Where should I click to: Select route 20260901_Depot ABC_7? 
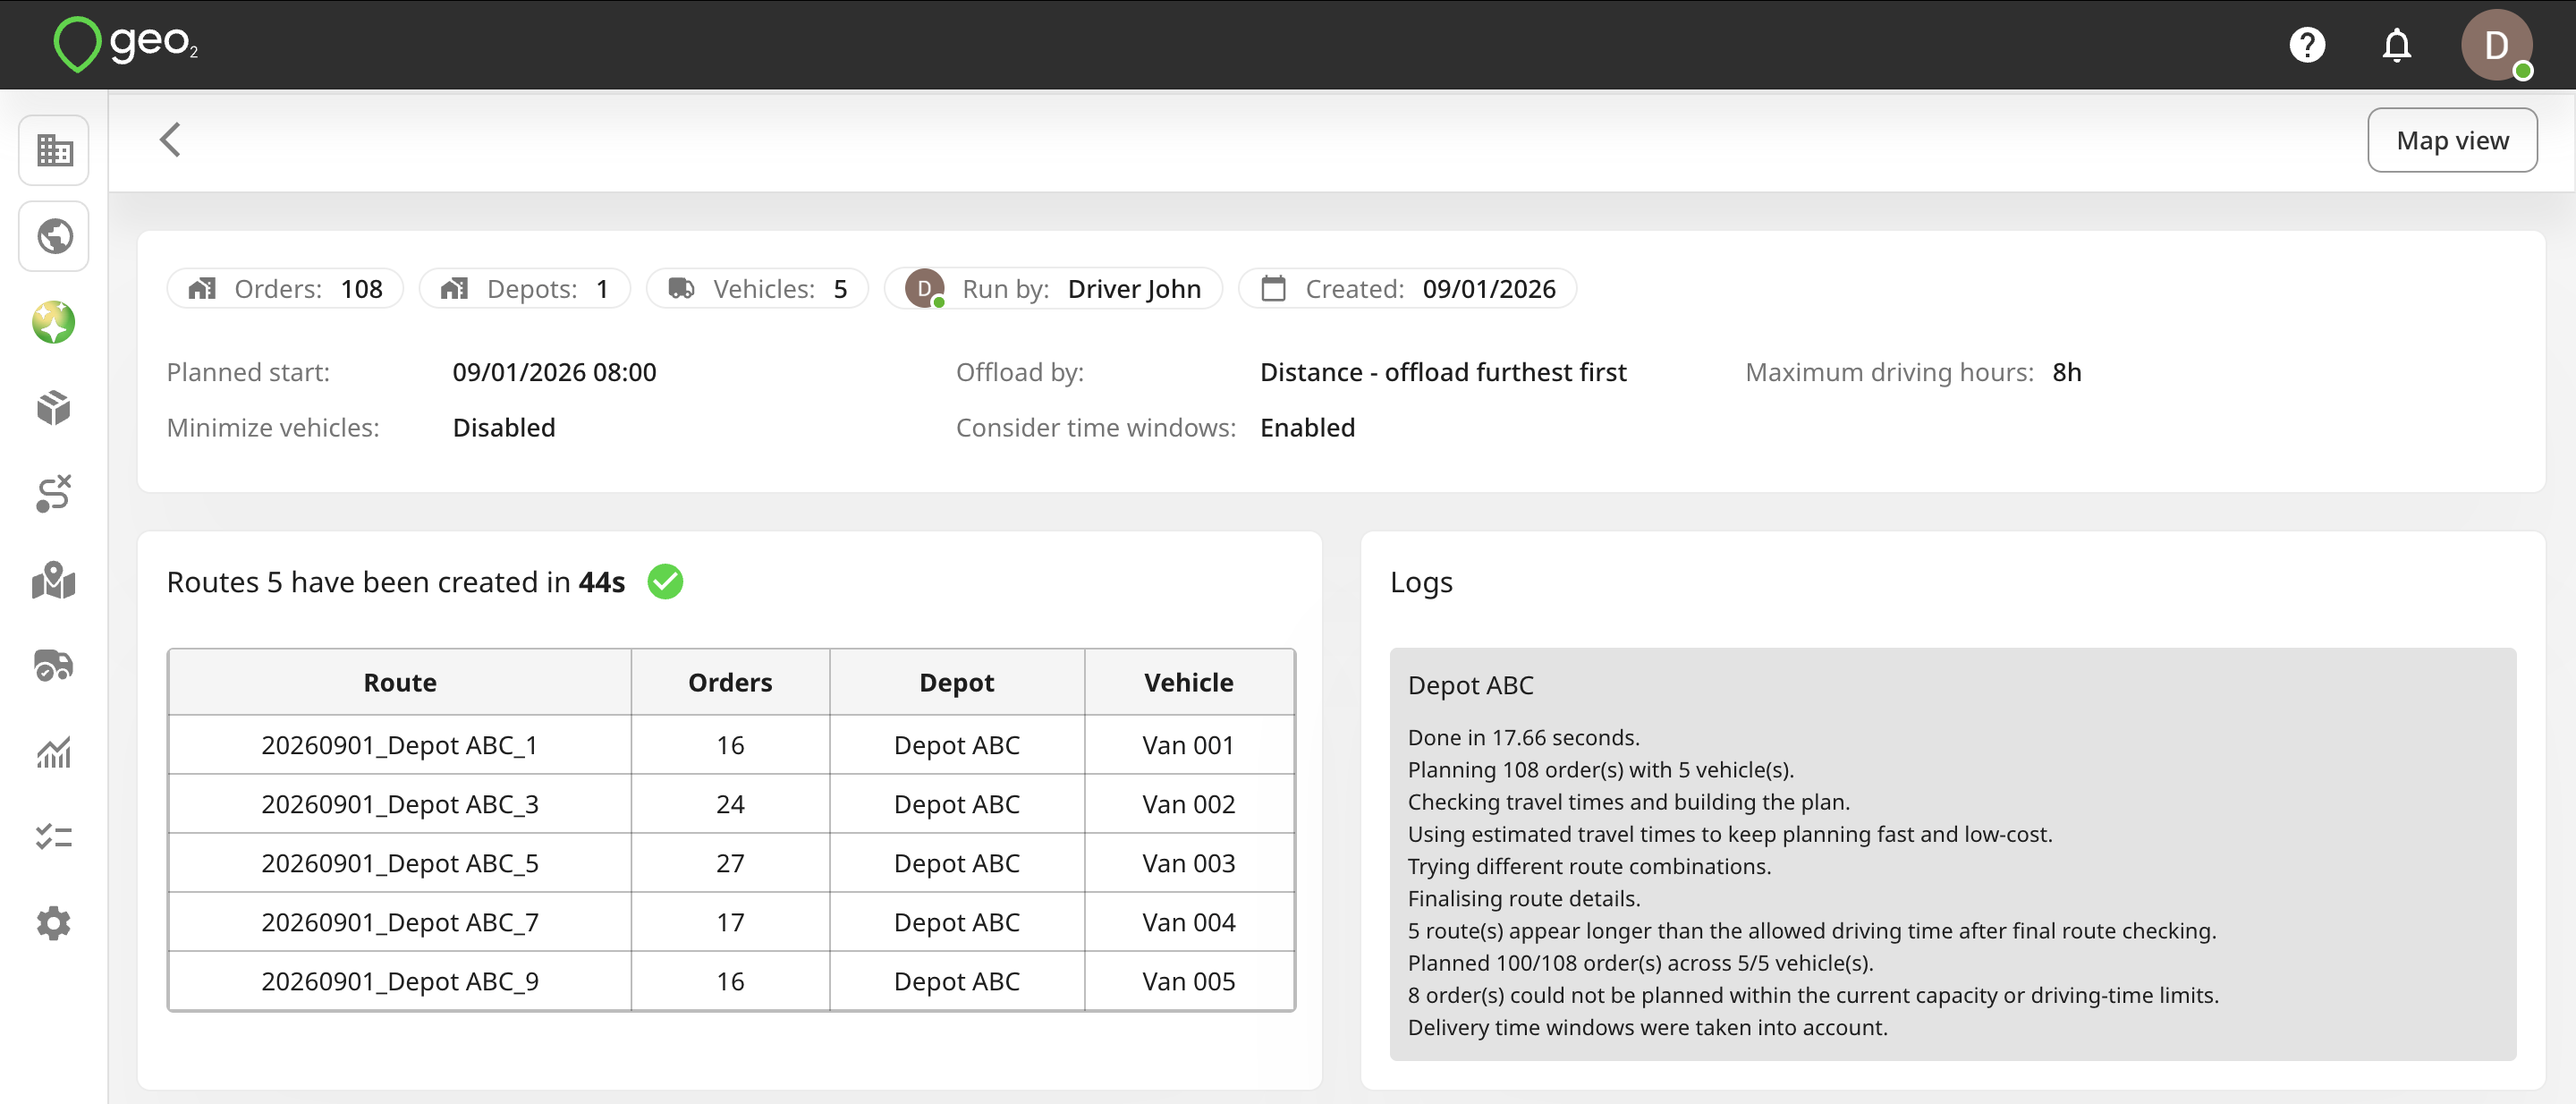pyautogui.click(x=400, y=922)
